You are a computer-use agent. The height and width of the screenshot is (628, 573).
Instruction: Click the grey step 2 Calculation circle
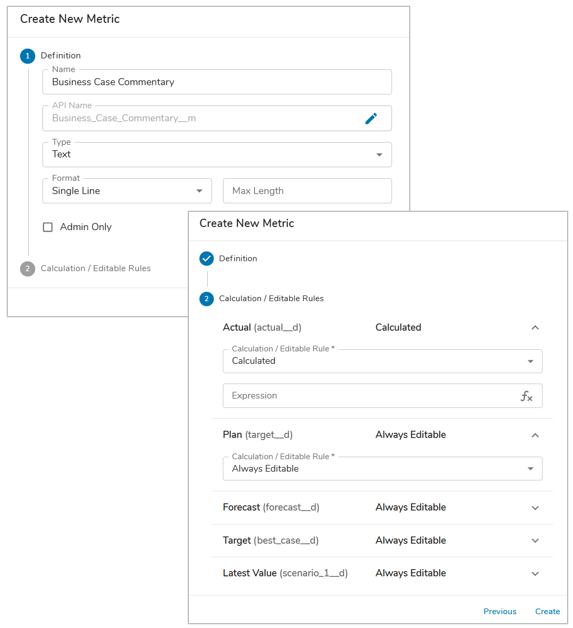click(x=28, y=269)
